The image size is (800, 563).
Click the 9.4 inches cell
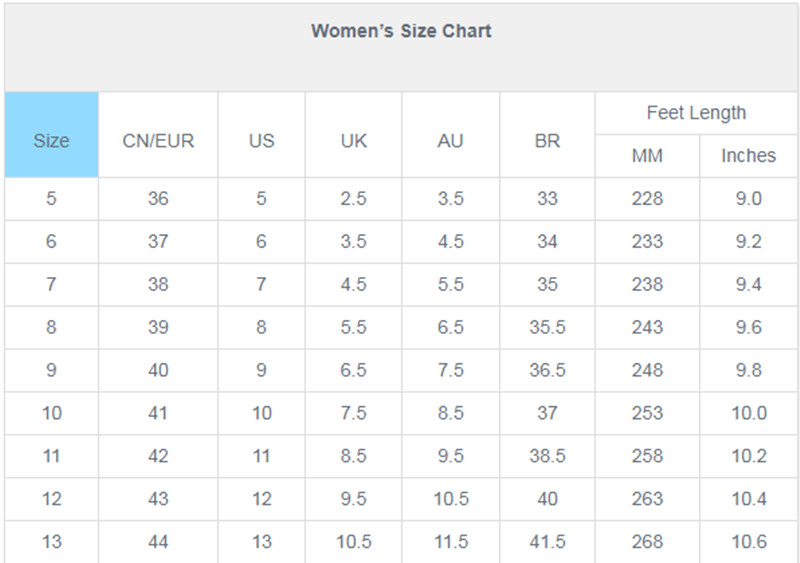tap(748, 285)
